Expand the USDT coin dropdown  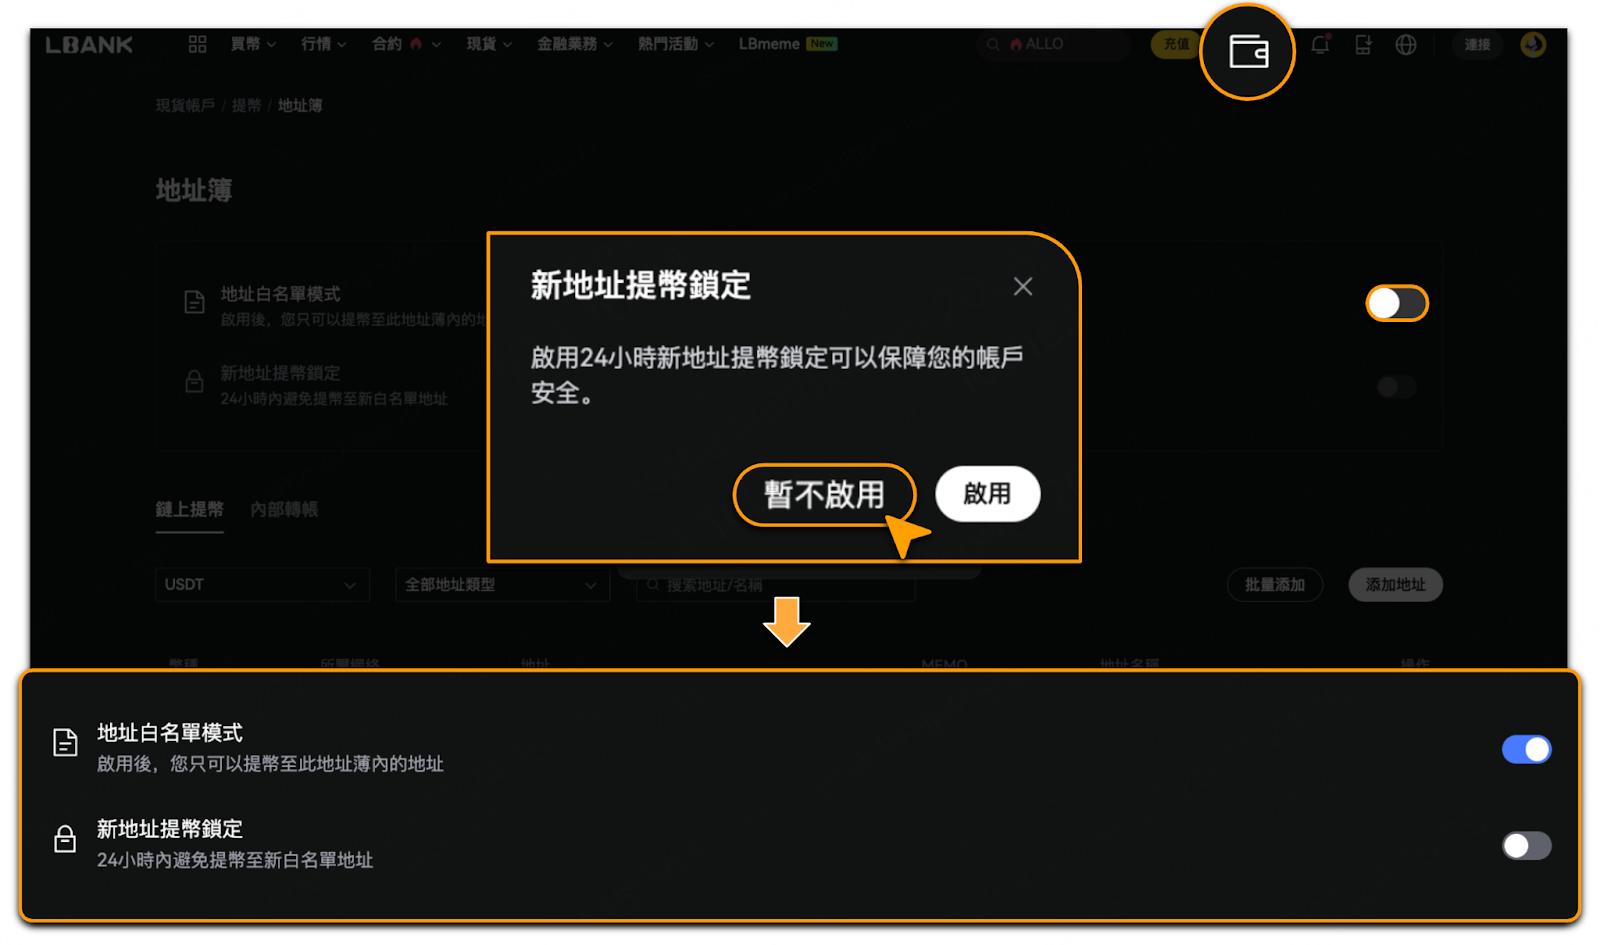coord(262,585)
